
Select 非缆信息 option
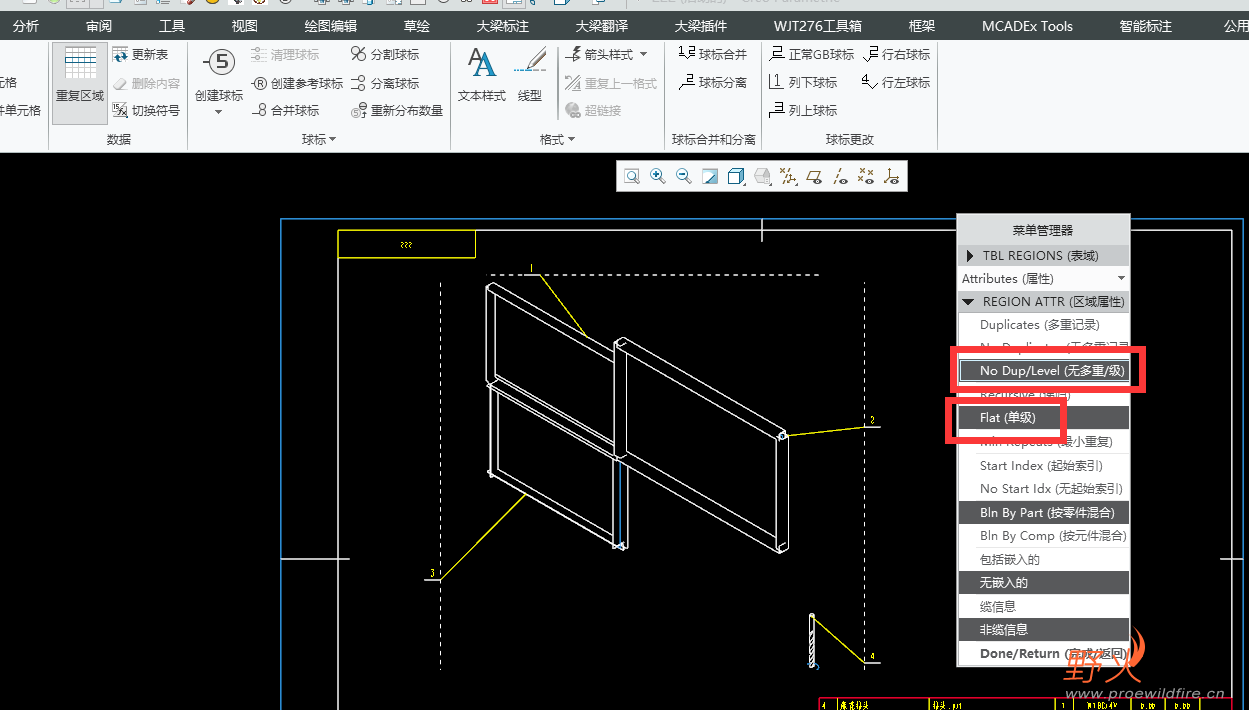tap(1043, 630)
